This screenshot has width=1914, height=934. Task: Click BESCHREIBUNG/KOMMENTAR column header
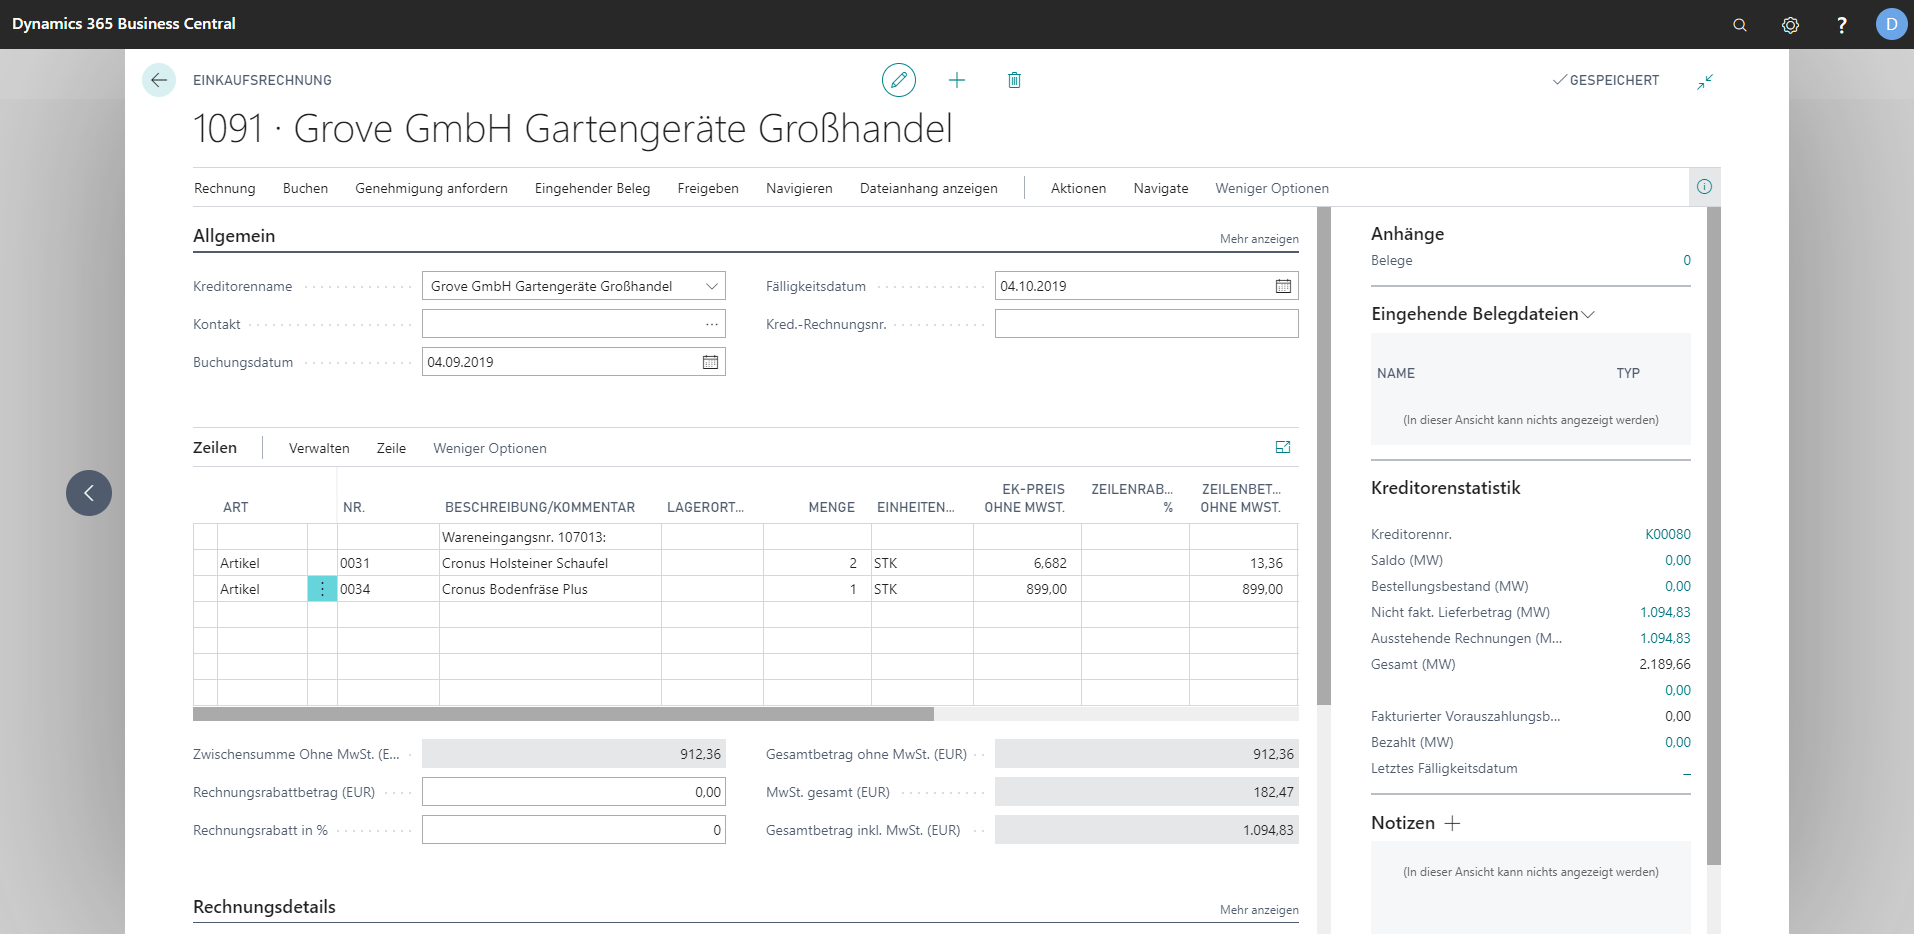pyautogui.click(x=540, y=507)
